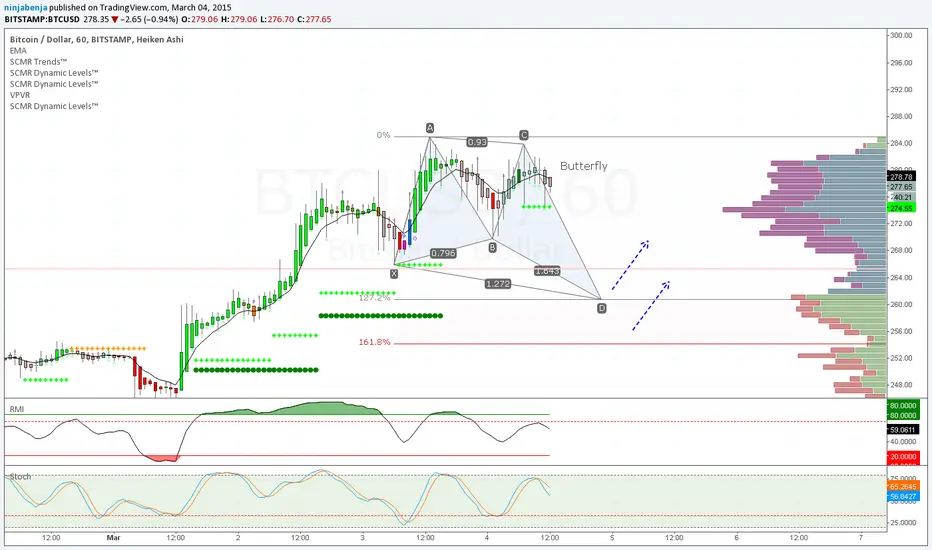Click the 0% Fibonacci level label

[383, 135]
